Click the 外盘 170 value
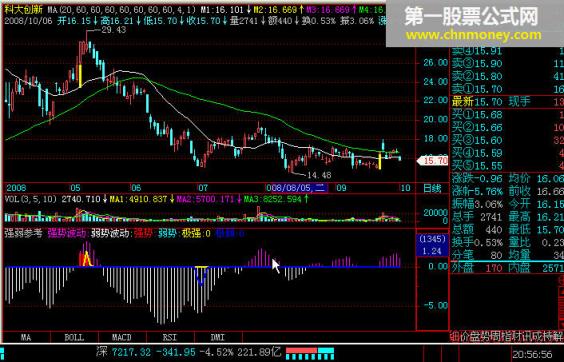 [477, 268]
